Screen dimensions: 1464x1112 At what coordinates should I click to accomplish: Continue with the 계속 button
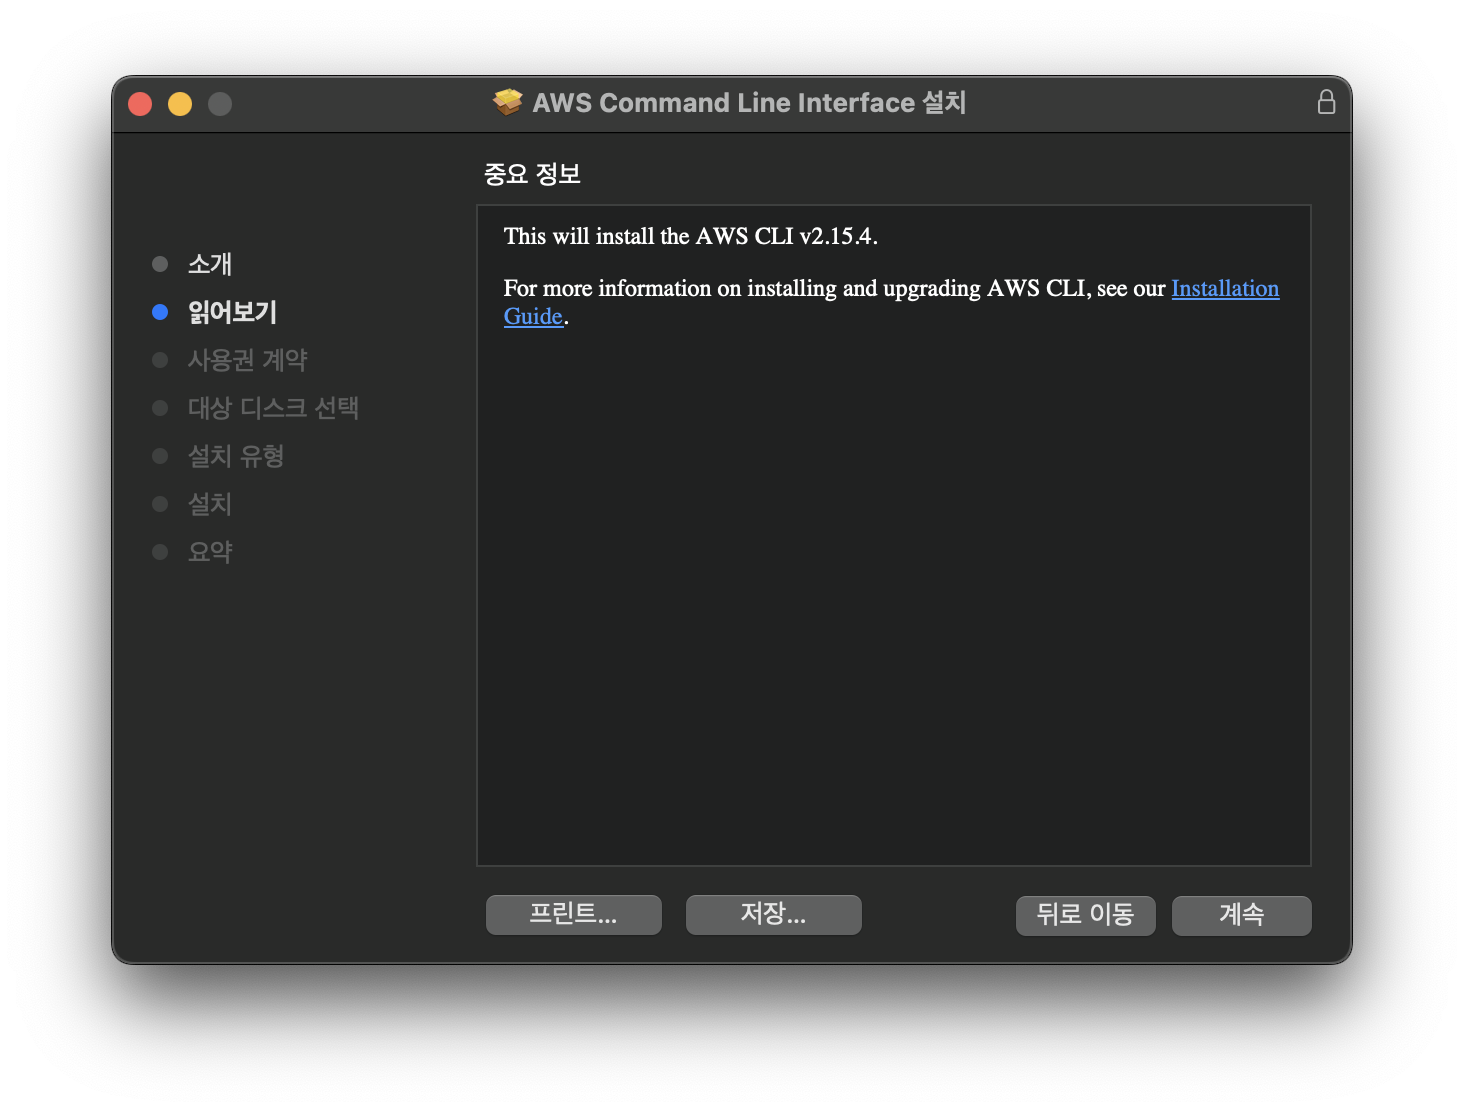click(x=1242, y=915)
